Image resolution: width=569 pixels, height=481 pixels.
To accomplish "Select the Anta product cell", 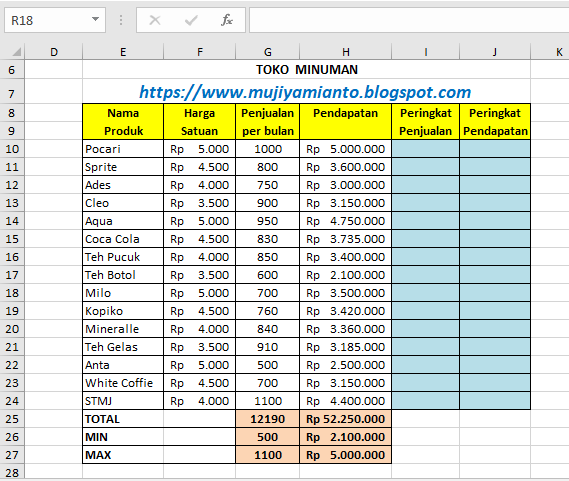I will (x=123, y=365).
